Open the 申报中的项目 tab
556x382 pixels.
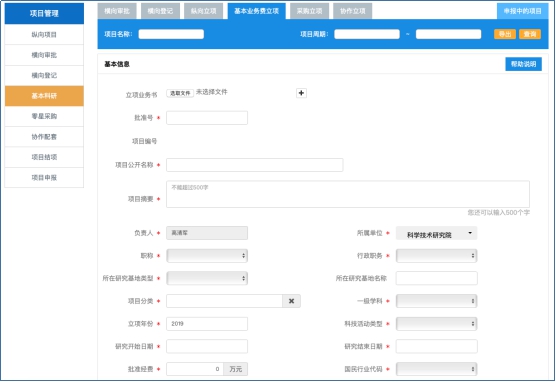coord(522,11)
